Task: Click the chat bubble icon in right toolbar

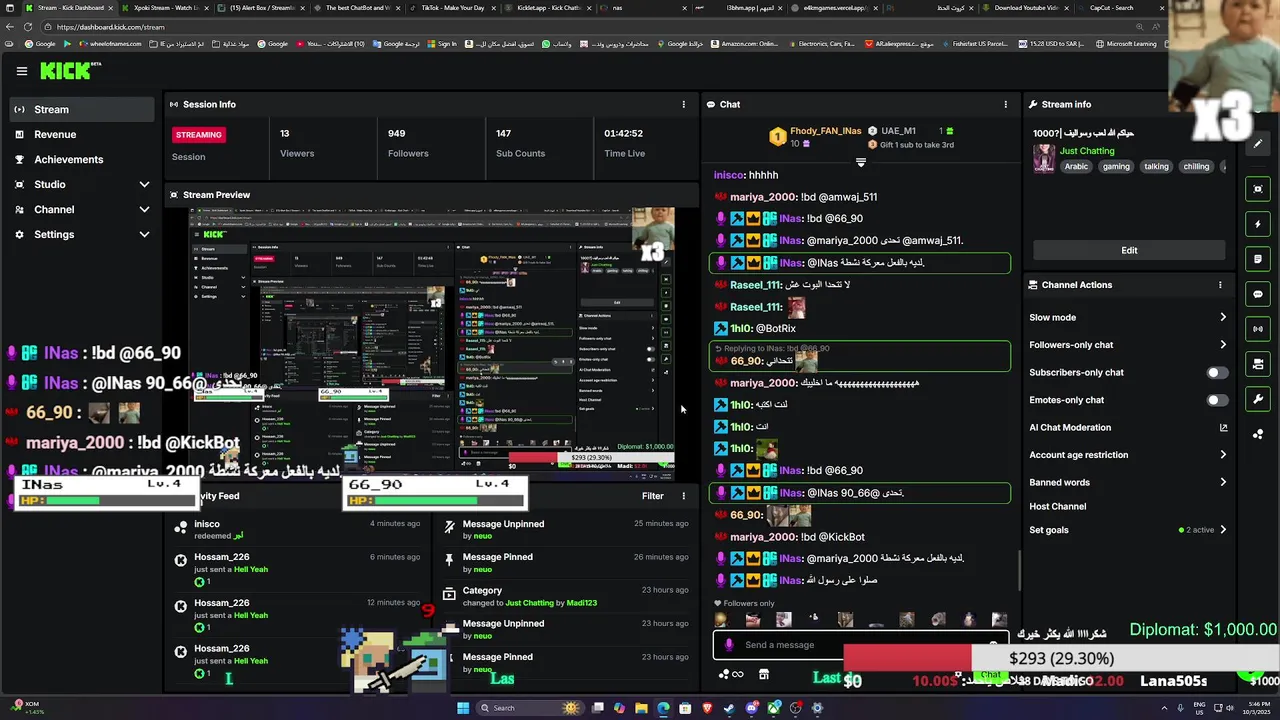Action: (1258, 294)
